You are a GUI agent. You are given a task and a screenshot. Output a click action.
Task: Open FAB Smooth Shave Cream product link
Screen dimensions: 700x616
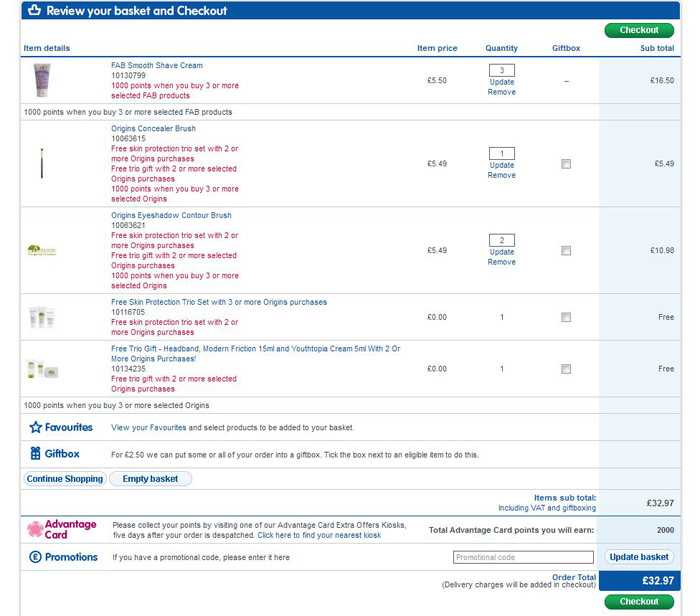tap(157, 66)
